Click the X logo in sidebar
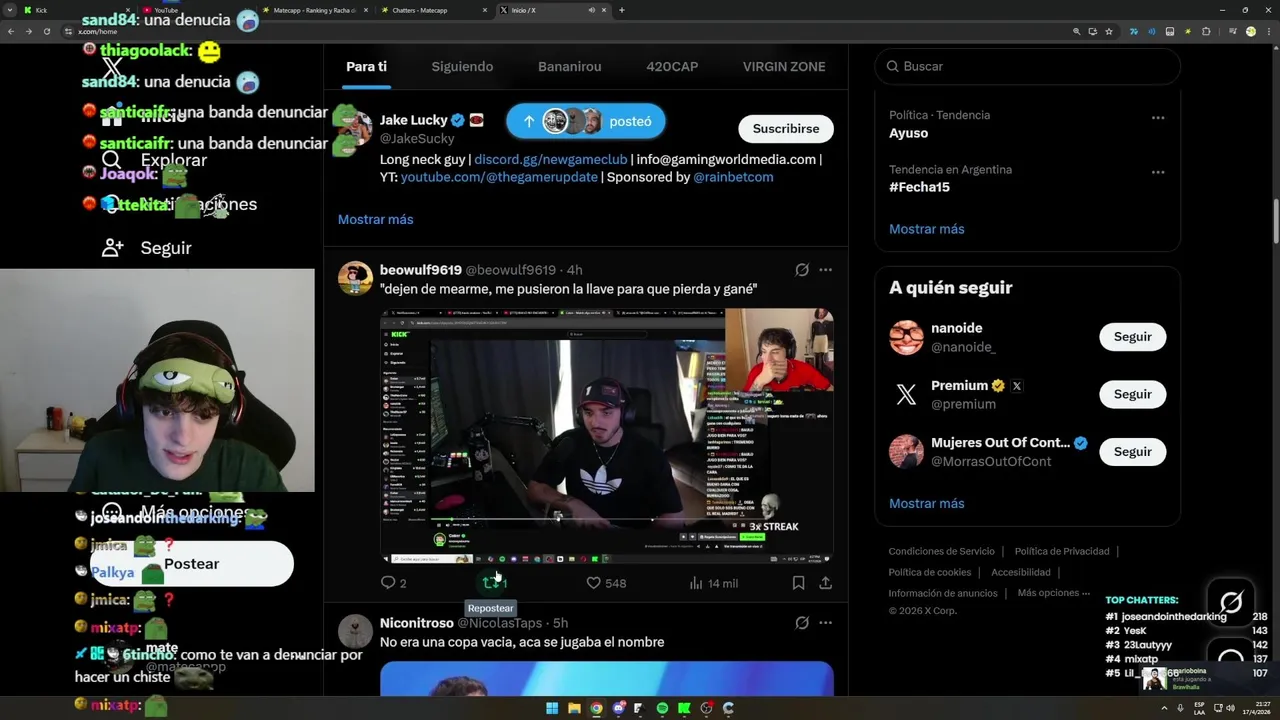Viewport: 1280px width, 720px height. [113, 67]
